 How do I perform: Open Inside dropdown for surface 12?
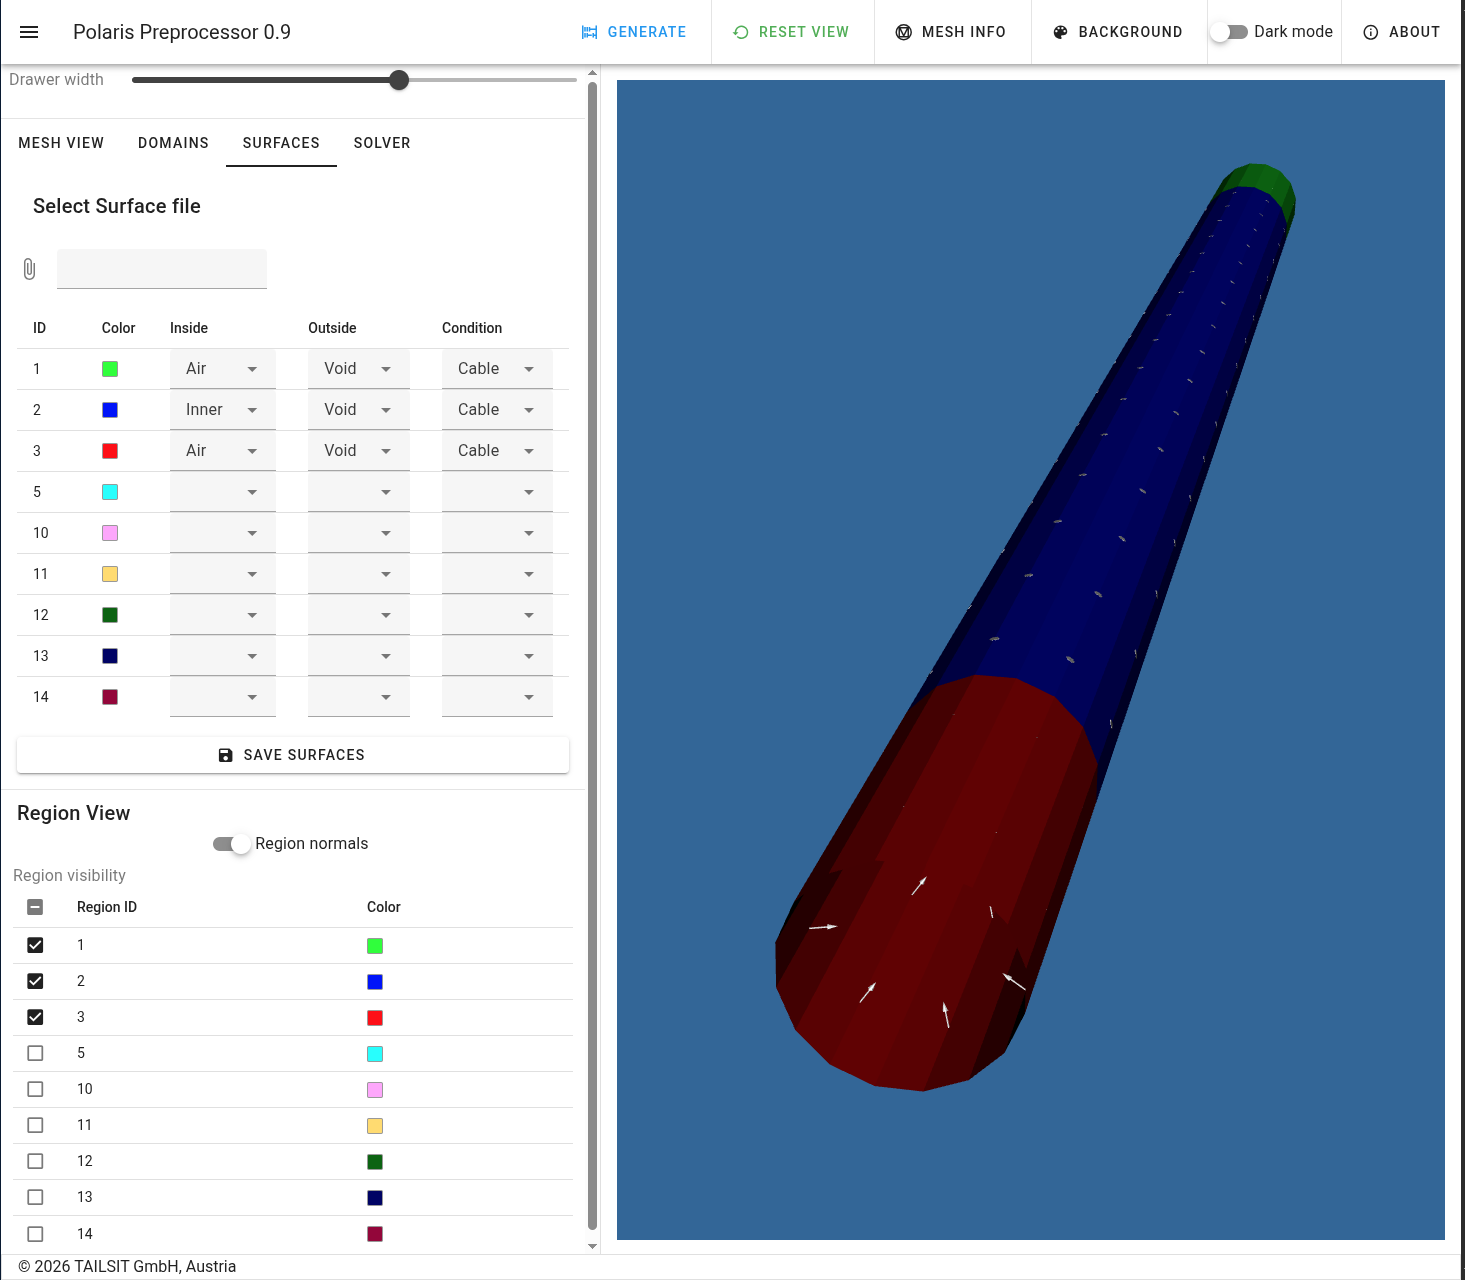click(x=223, y=615)
